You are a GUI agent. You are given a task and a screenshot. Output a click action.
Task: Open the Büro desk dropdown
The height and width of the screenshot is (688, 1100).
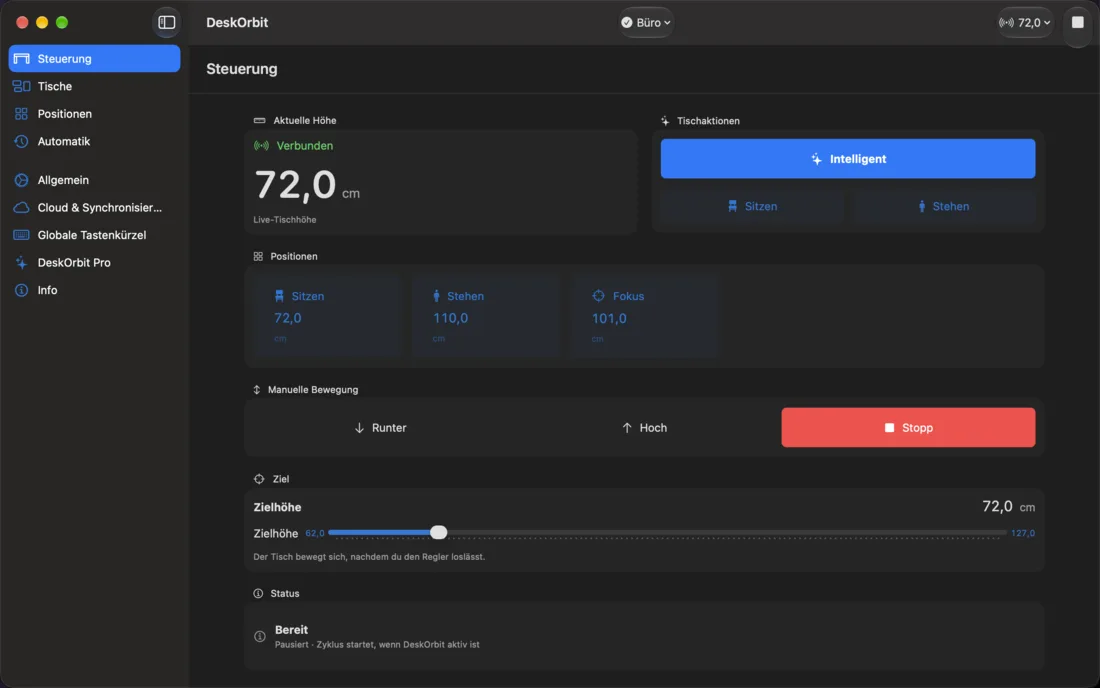645,22
